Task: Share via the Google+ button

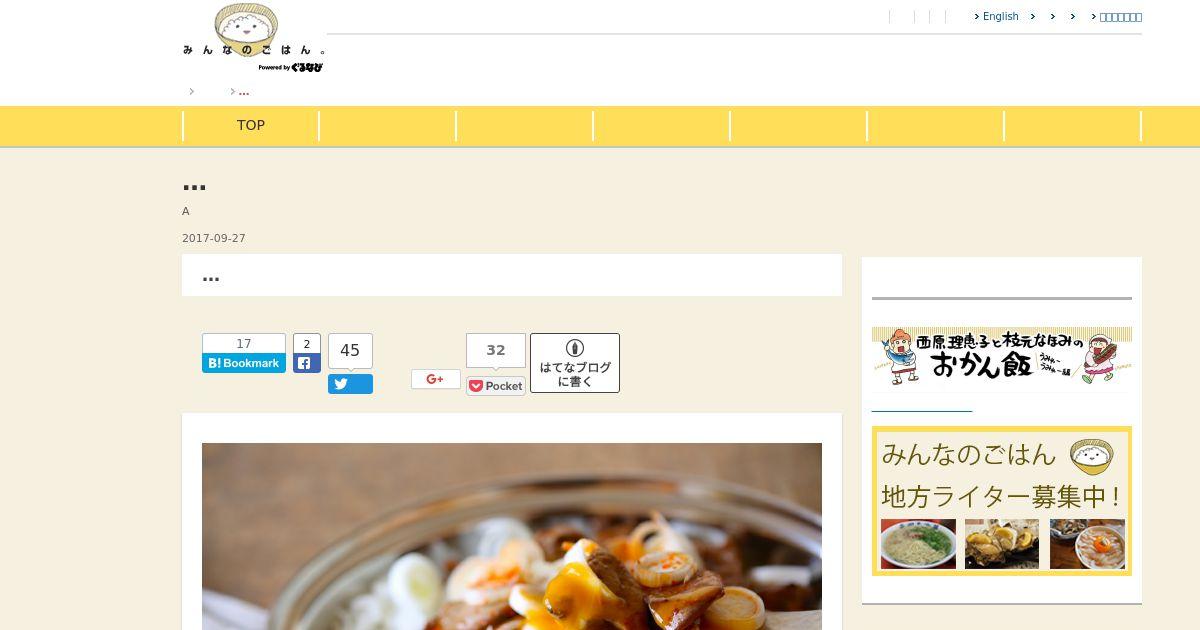Action: [x=436, y=379]
